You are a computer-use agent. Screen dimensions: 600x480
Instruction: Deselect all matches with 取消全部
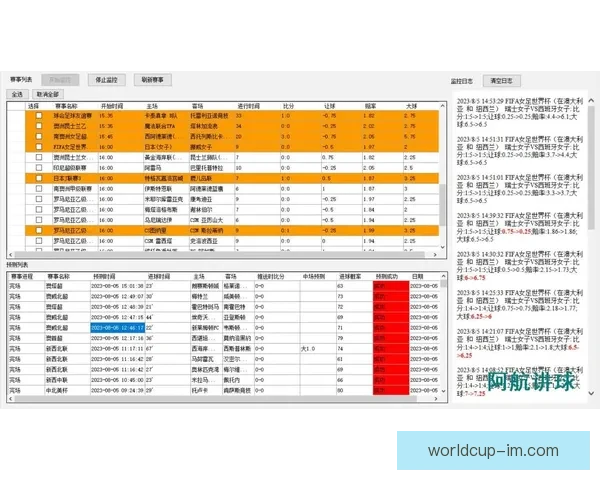point(48,94)
